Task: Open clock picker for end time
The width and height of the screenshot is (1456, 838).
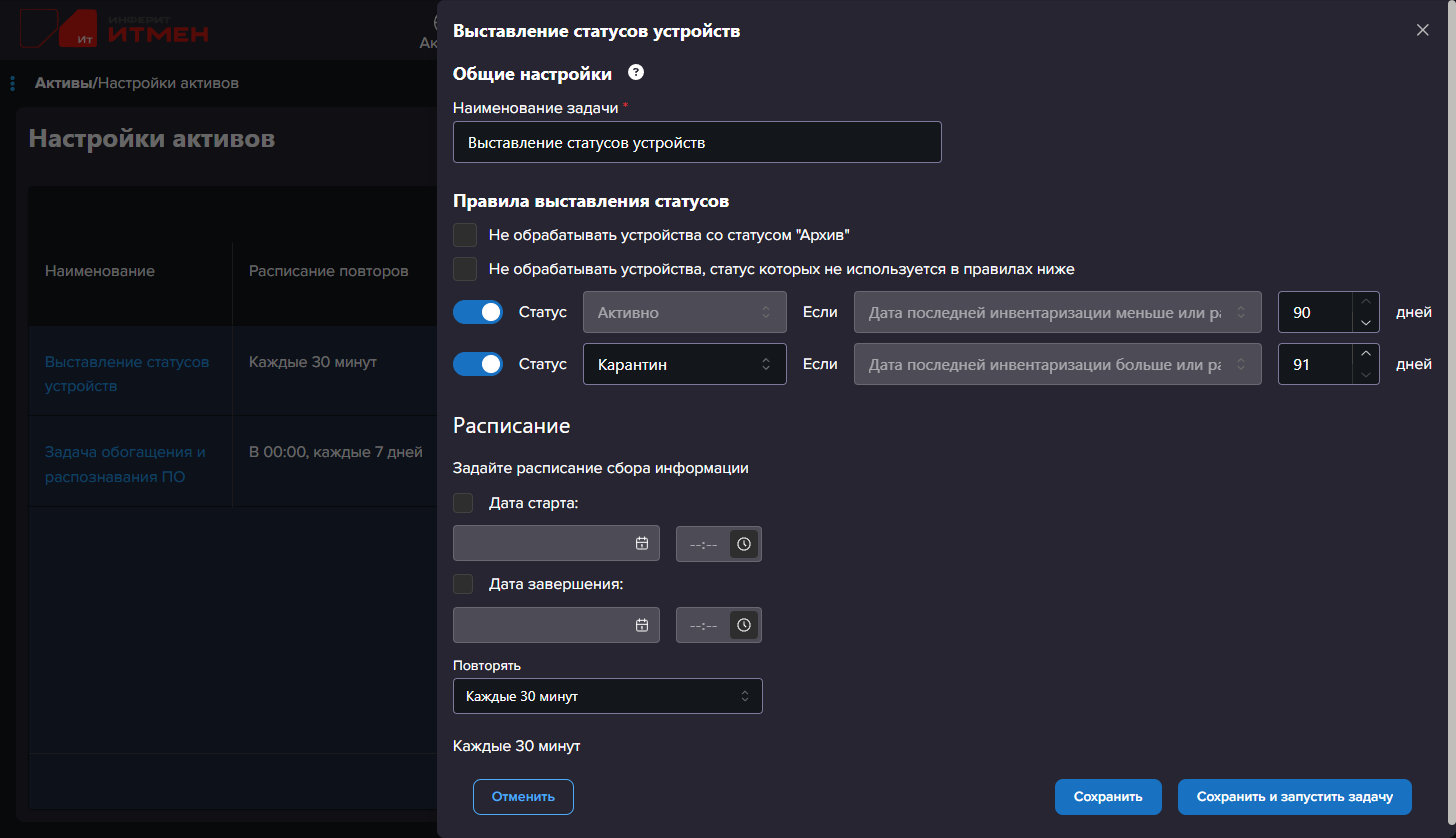Action: 743,625
